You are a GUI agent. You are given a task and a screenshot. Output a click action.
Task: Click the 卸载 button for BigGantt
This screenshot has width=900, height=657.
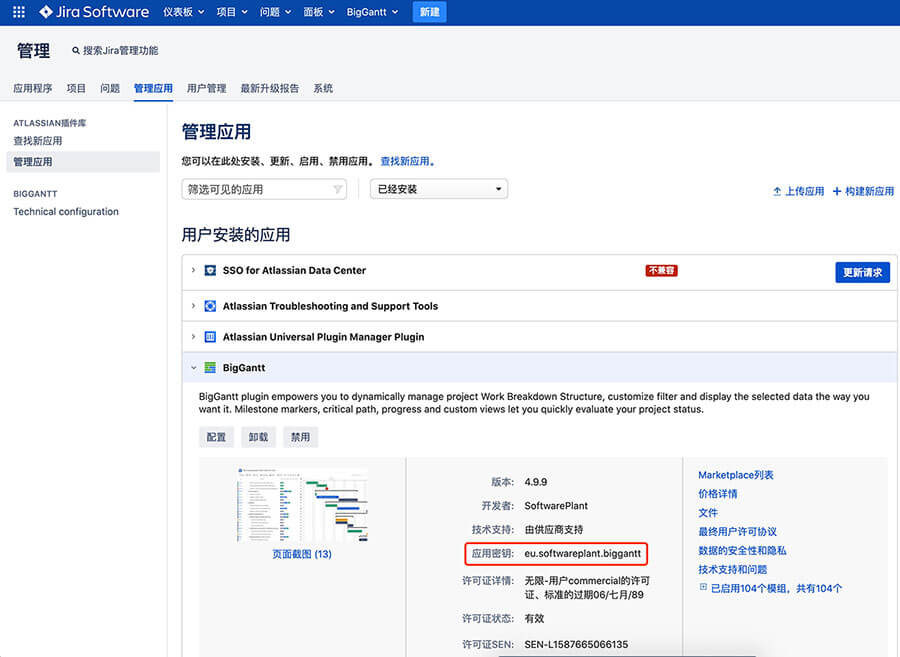(x=258, y=437)
